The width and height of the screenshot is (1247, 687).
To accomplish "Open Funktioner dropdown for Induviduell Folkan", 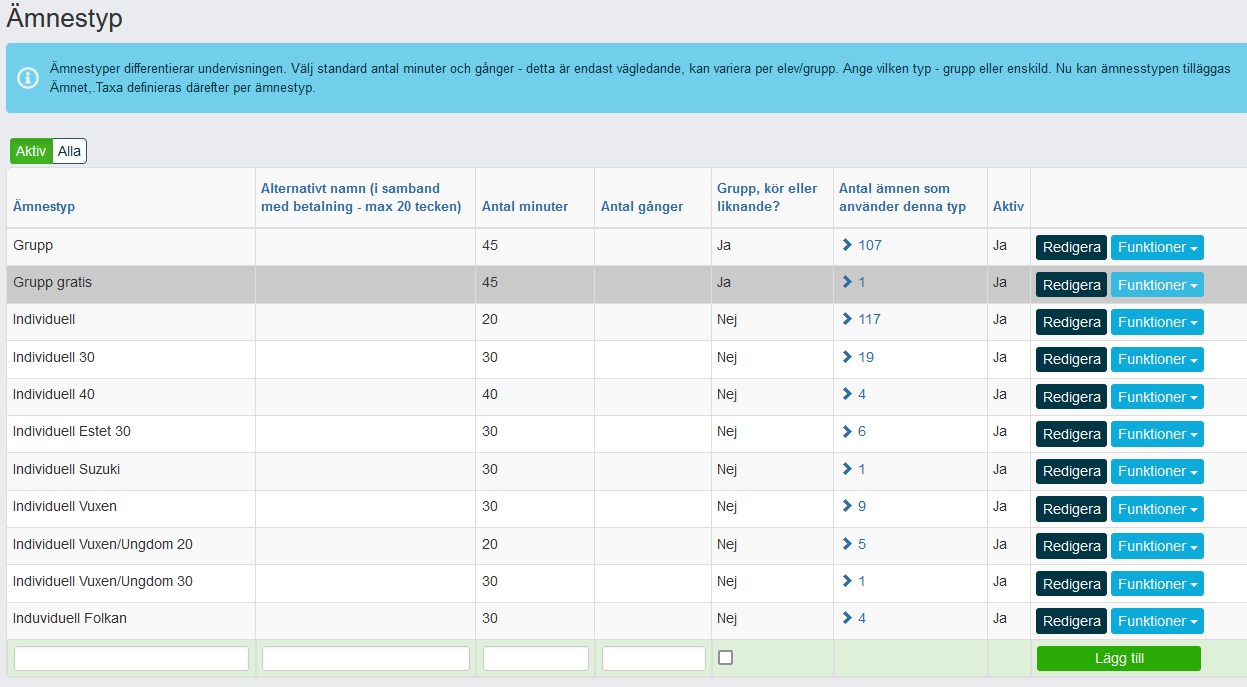I will (1157, 621).
